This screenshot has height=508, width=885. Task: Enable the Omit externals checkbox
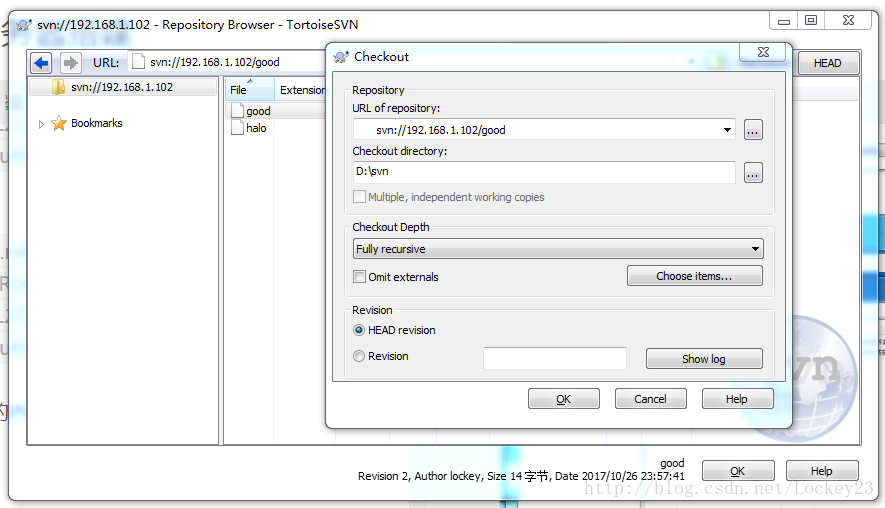[x=359, y=277]
